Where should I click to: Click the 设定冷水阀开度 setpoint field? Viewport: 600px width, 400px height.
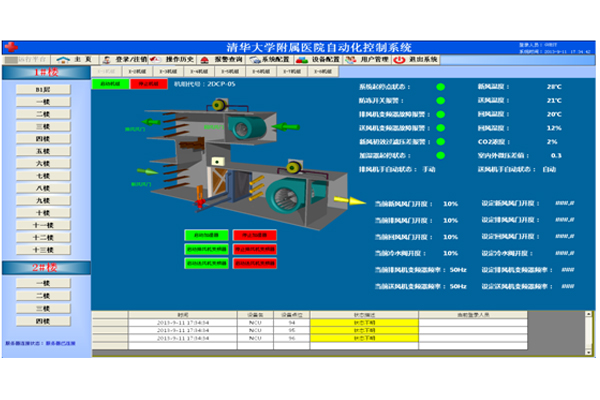(565, 253)
